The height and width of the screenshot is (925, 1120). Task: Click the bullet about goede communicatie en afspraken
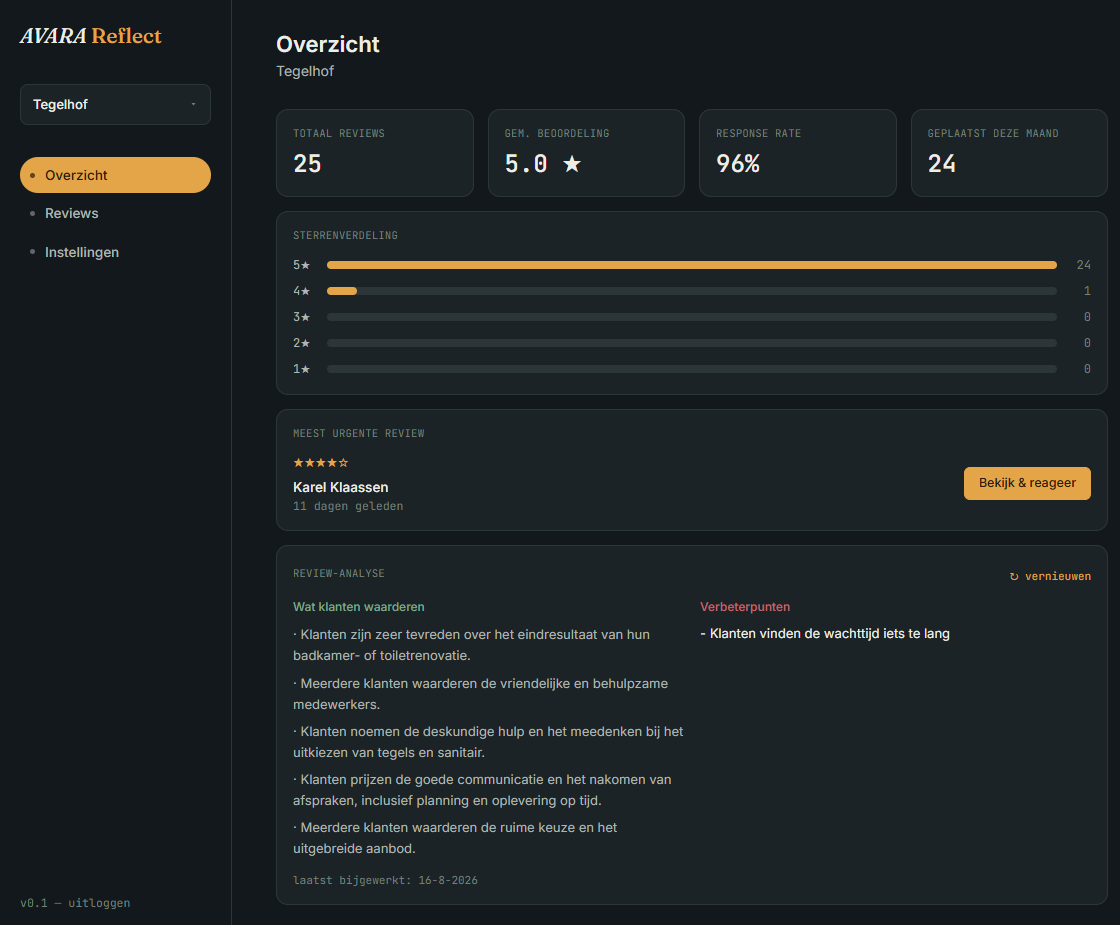click(482, 790)
